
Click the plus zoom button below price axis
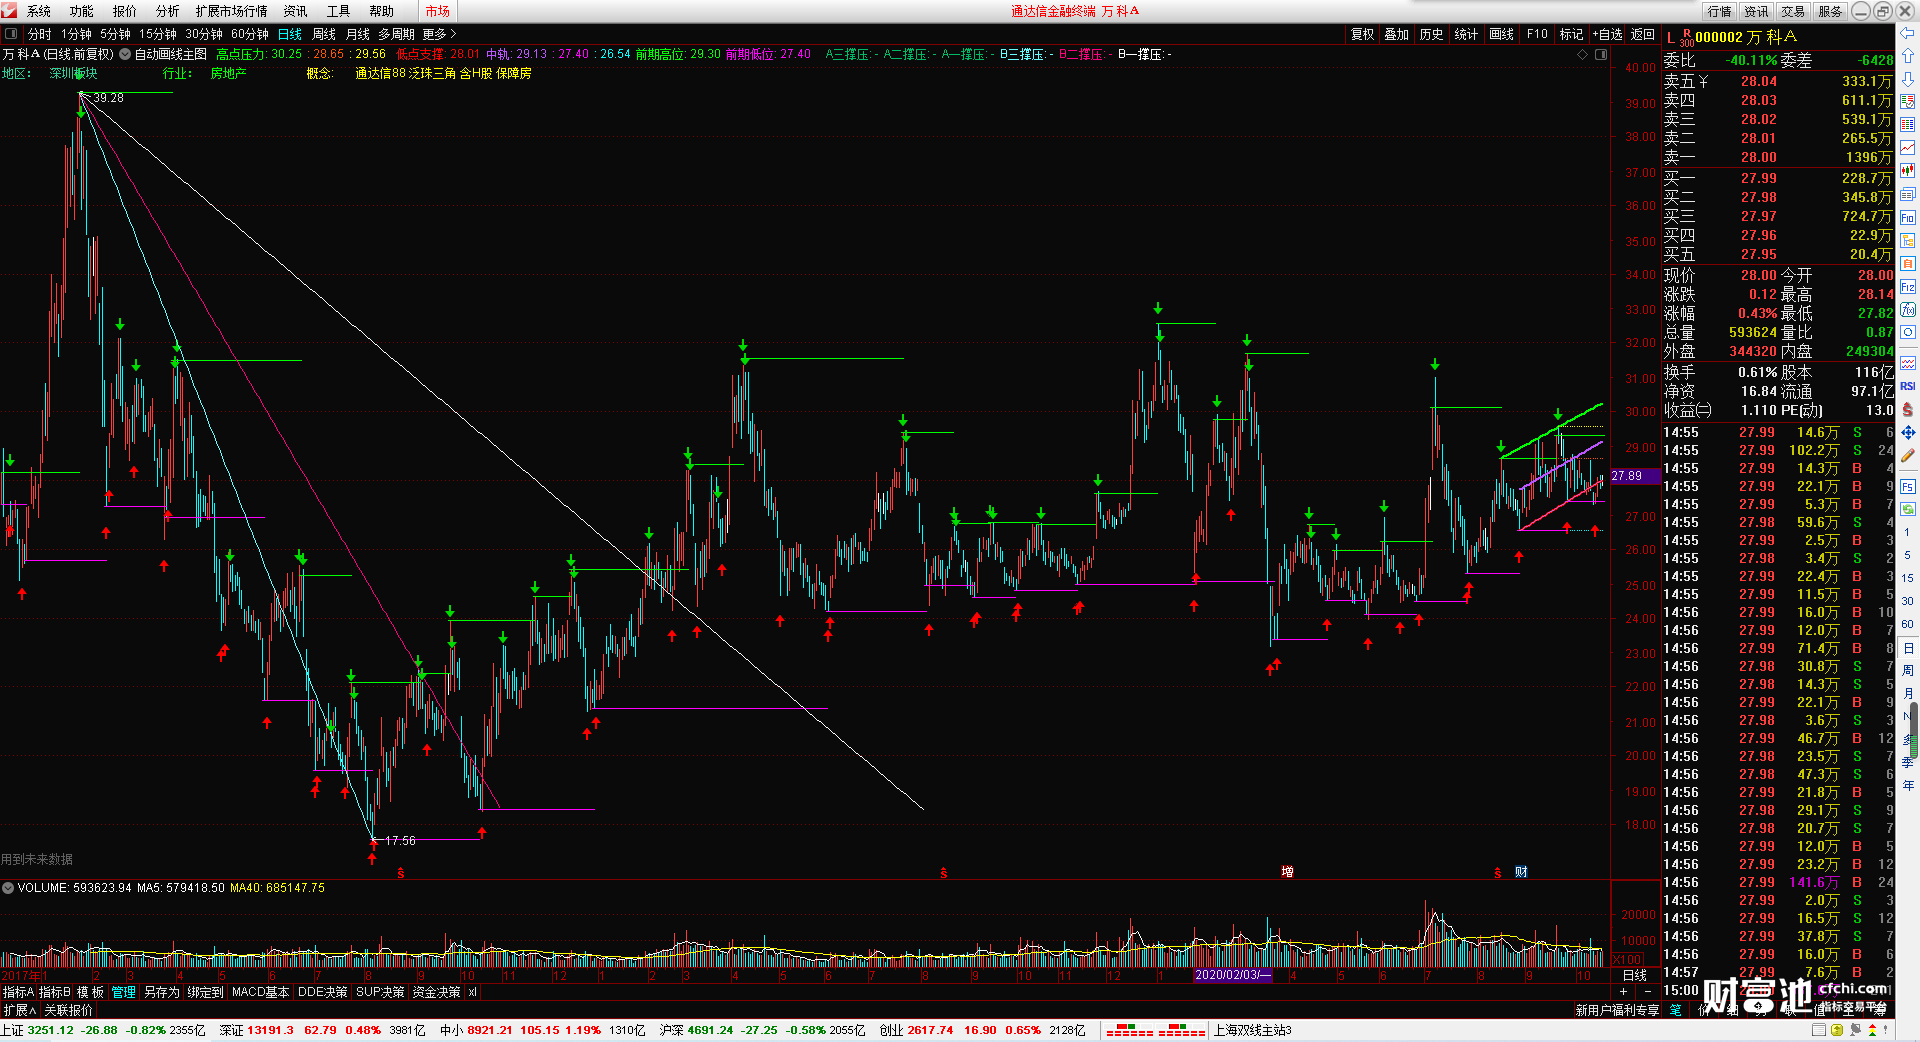pos(1623,991)
